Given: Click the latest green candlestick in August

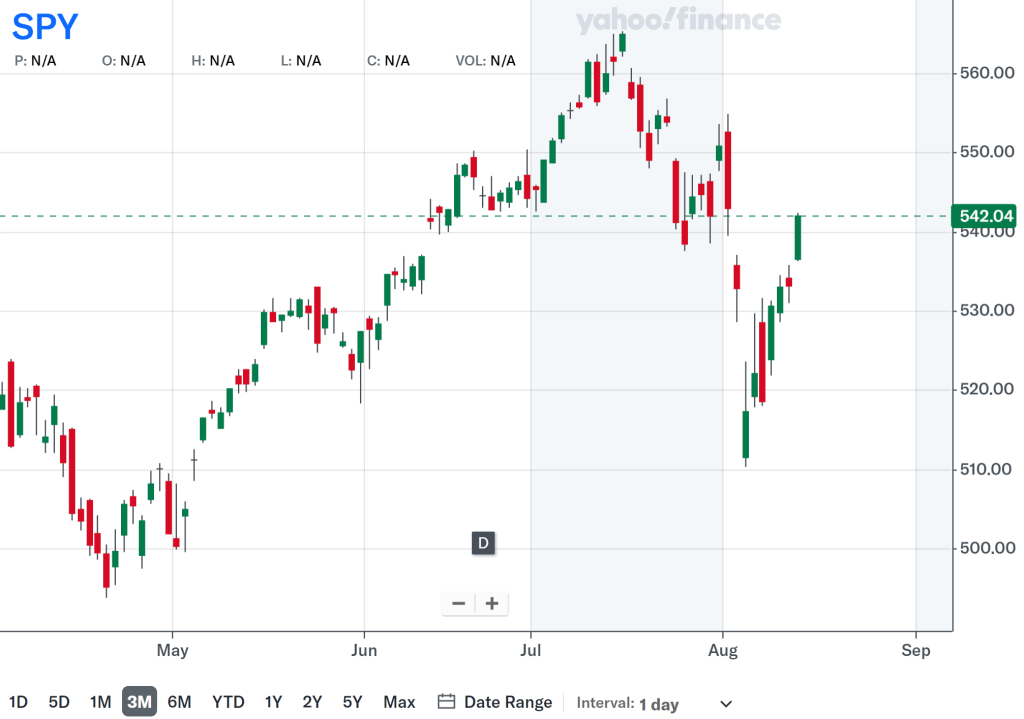Looking at the screenshot, I should point(798,238).
